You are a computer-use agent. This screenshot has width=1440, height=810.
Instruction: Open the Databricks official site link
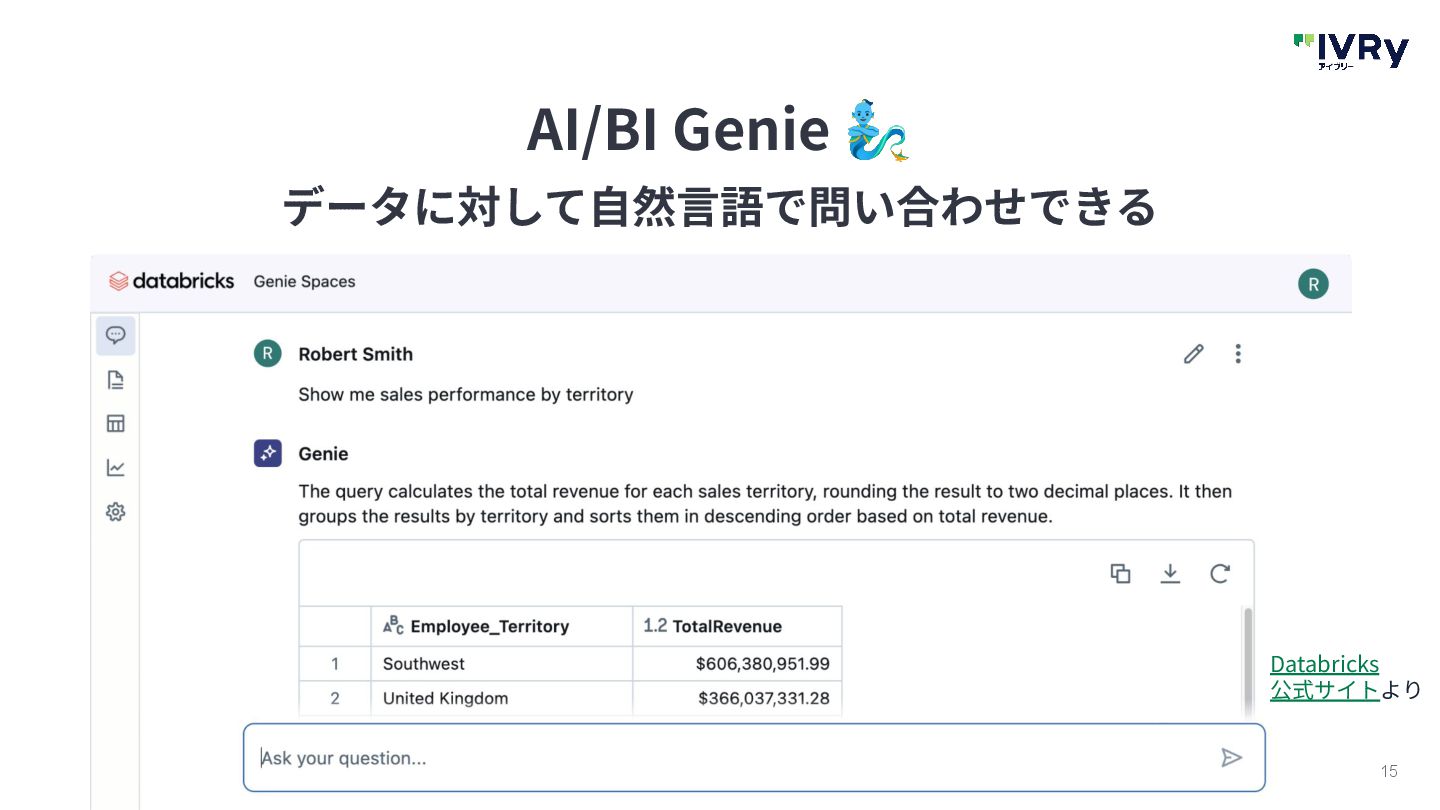coord(1324,676)
